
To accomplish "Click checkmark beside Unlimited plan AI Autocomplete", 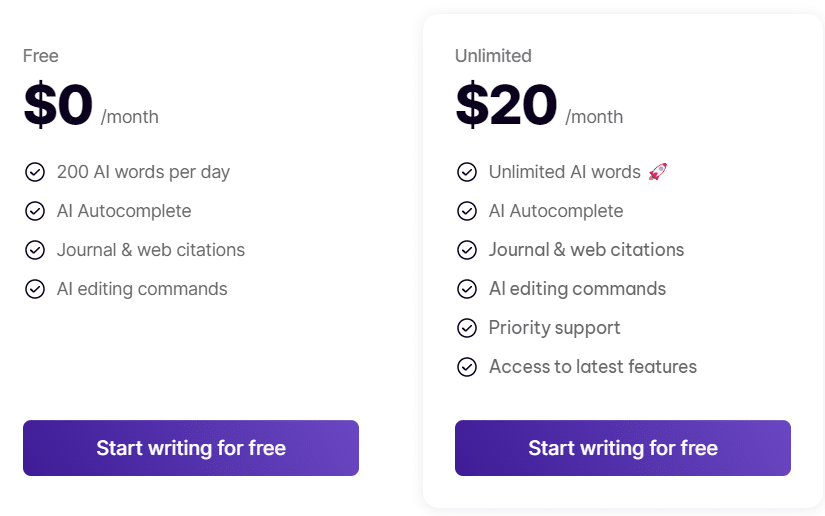I will (x=467, y=211).
